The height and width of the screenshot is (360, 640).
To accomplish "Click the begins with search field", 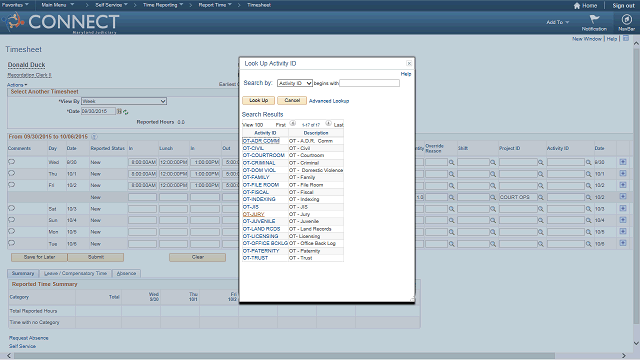I will coord(369,83).
